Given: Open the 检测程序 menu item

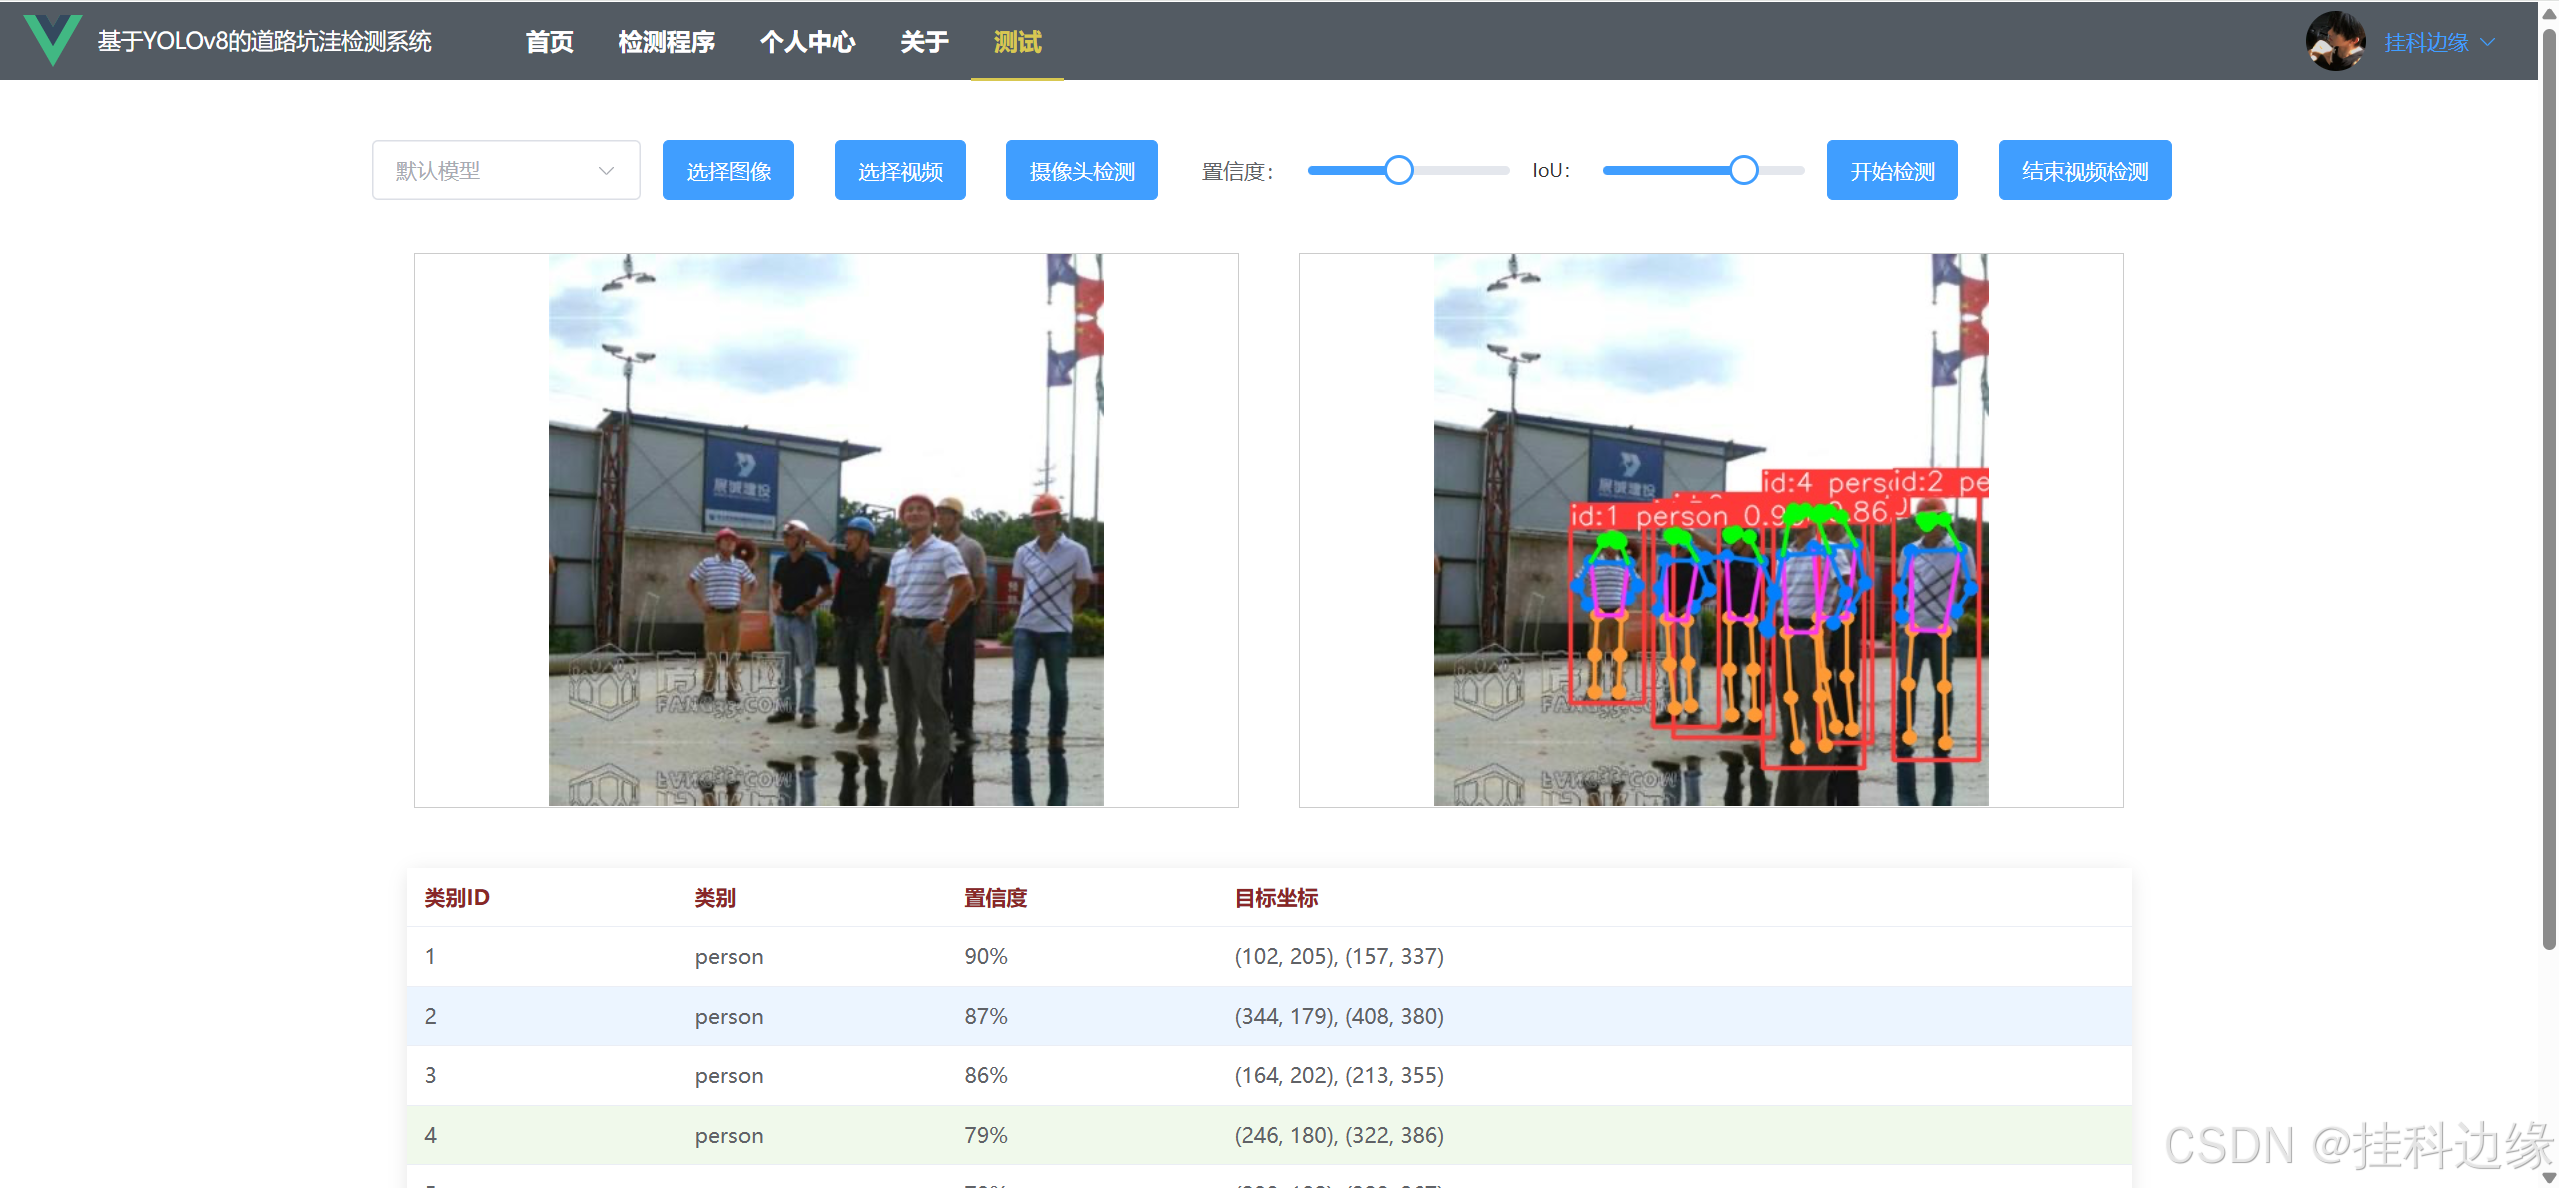Looking at the screenshot, I should click(666, 42).
